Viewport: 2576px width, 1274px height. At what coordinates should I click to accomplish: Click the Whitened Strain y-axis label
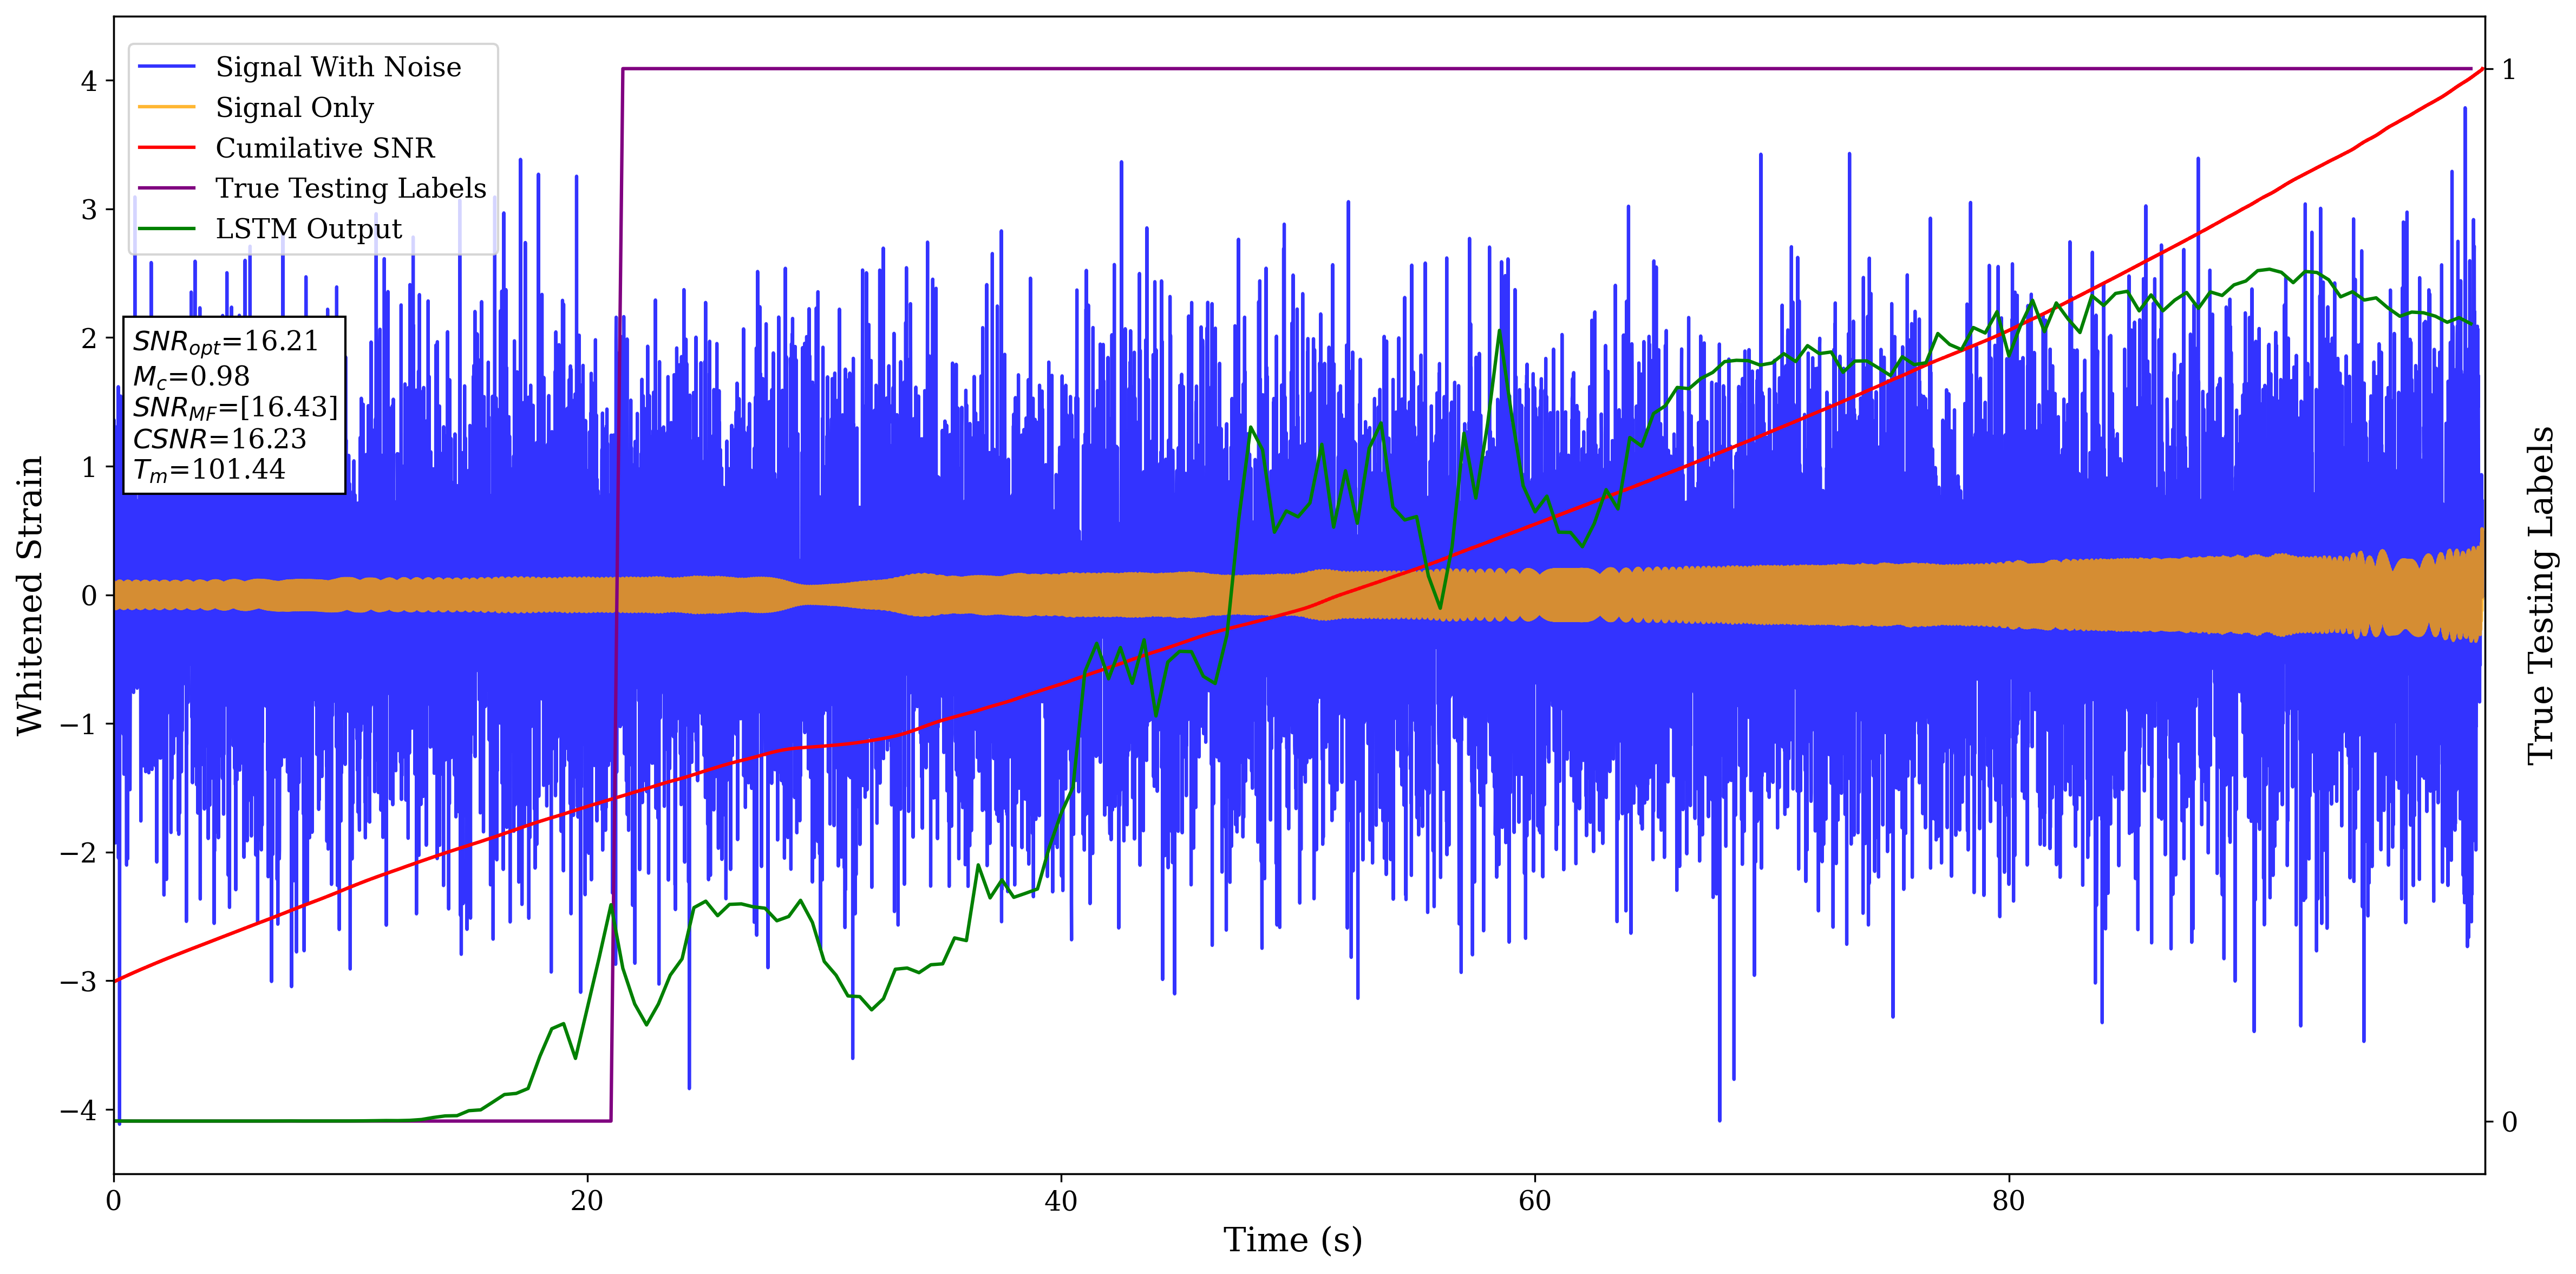point(30,595)
